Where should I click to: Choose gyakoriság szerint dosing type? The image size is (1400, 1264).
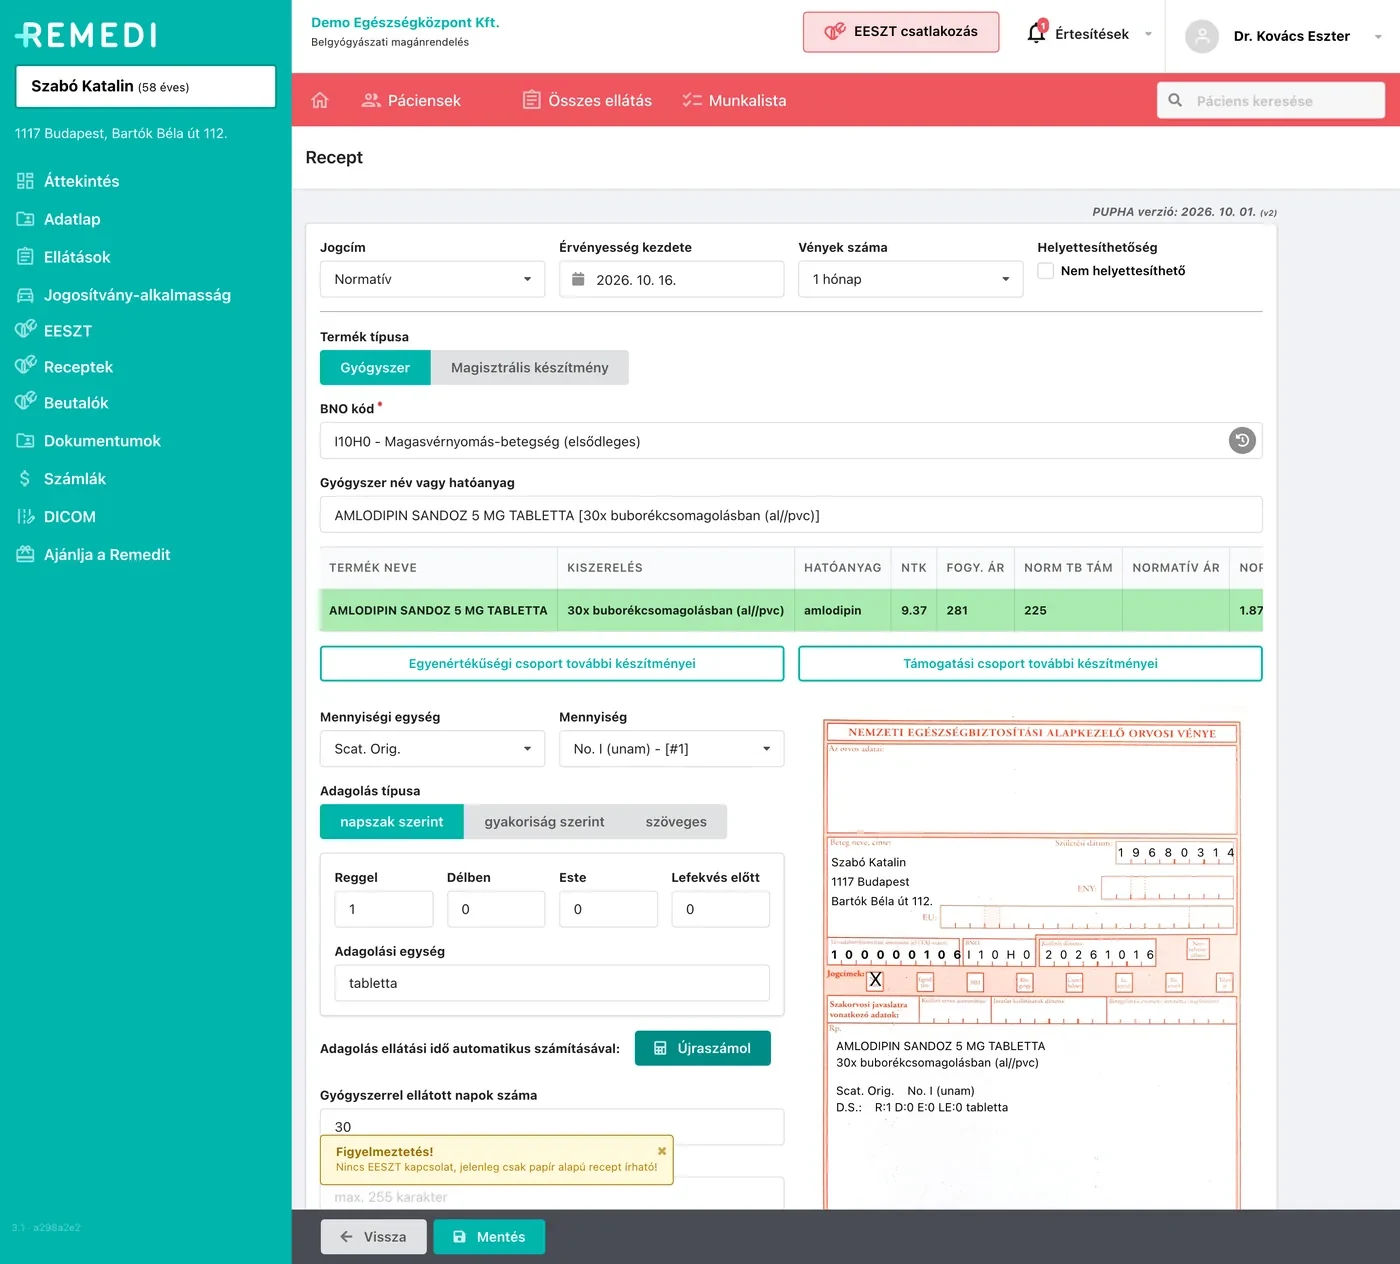544,821
